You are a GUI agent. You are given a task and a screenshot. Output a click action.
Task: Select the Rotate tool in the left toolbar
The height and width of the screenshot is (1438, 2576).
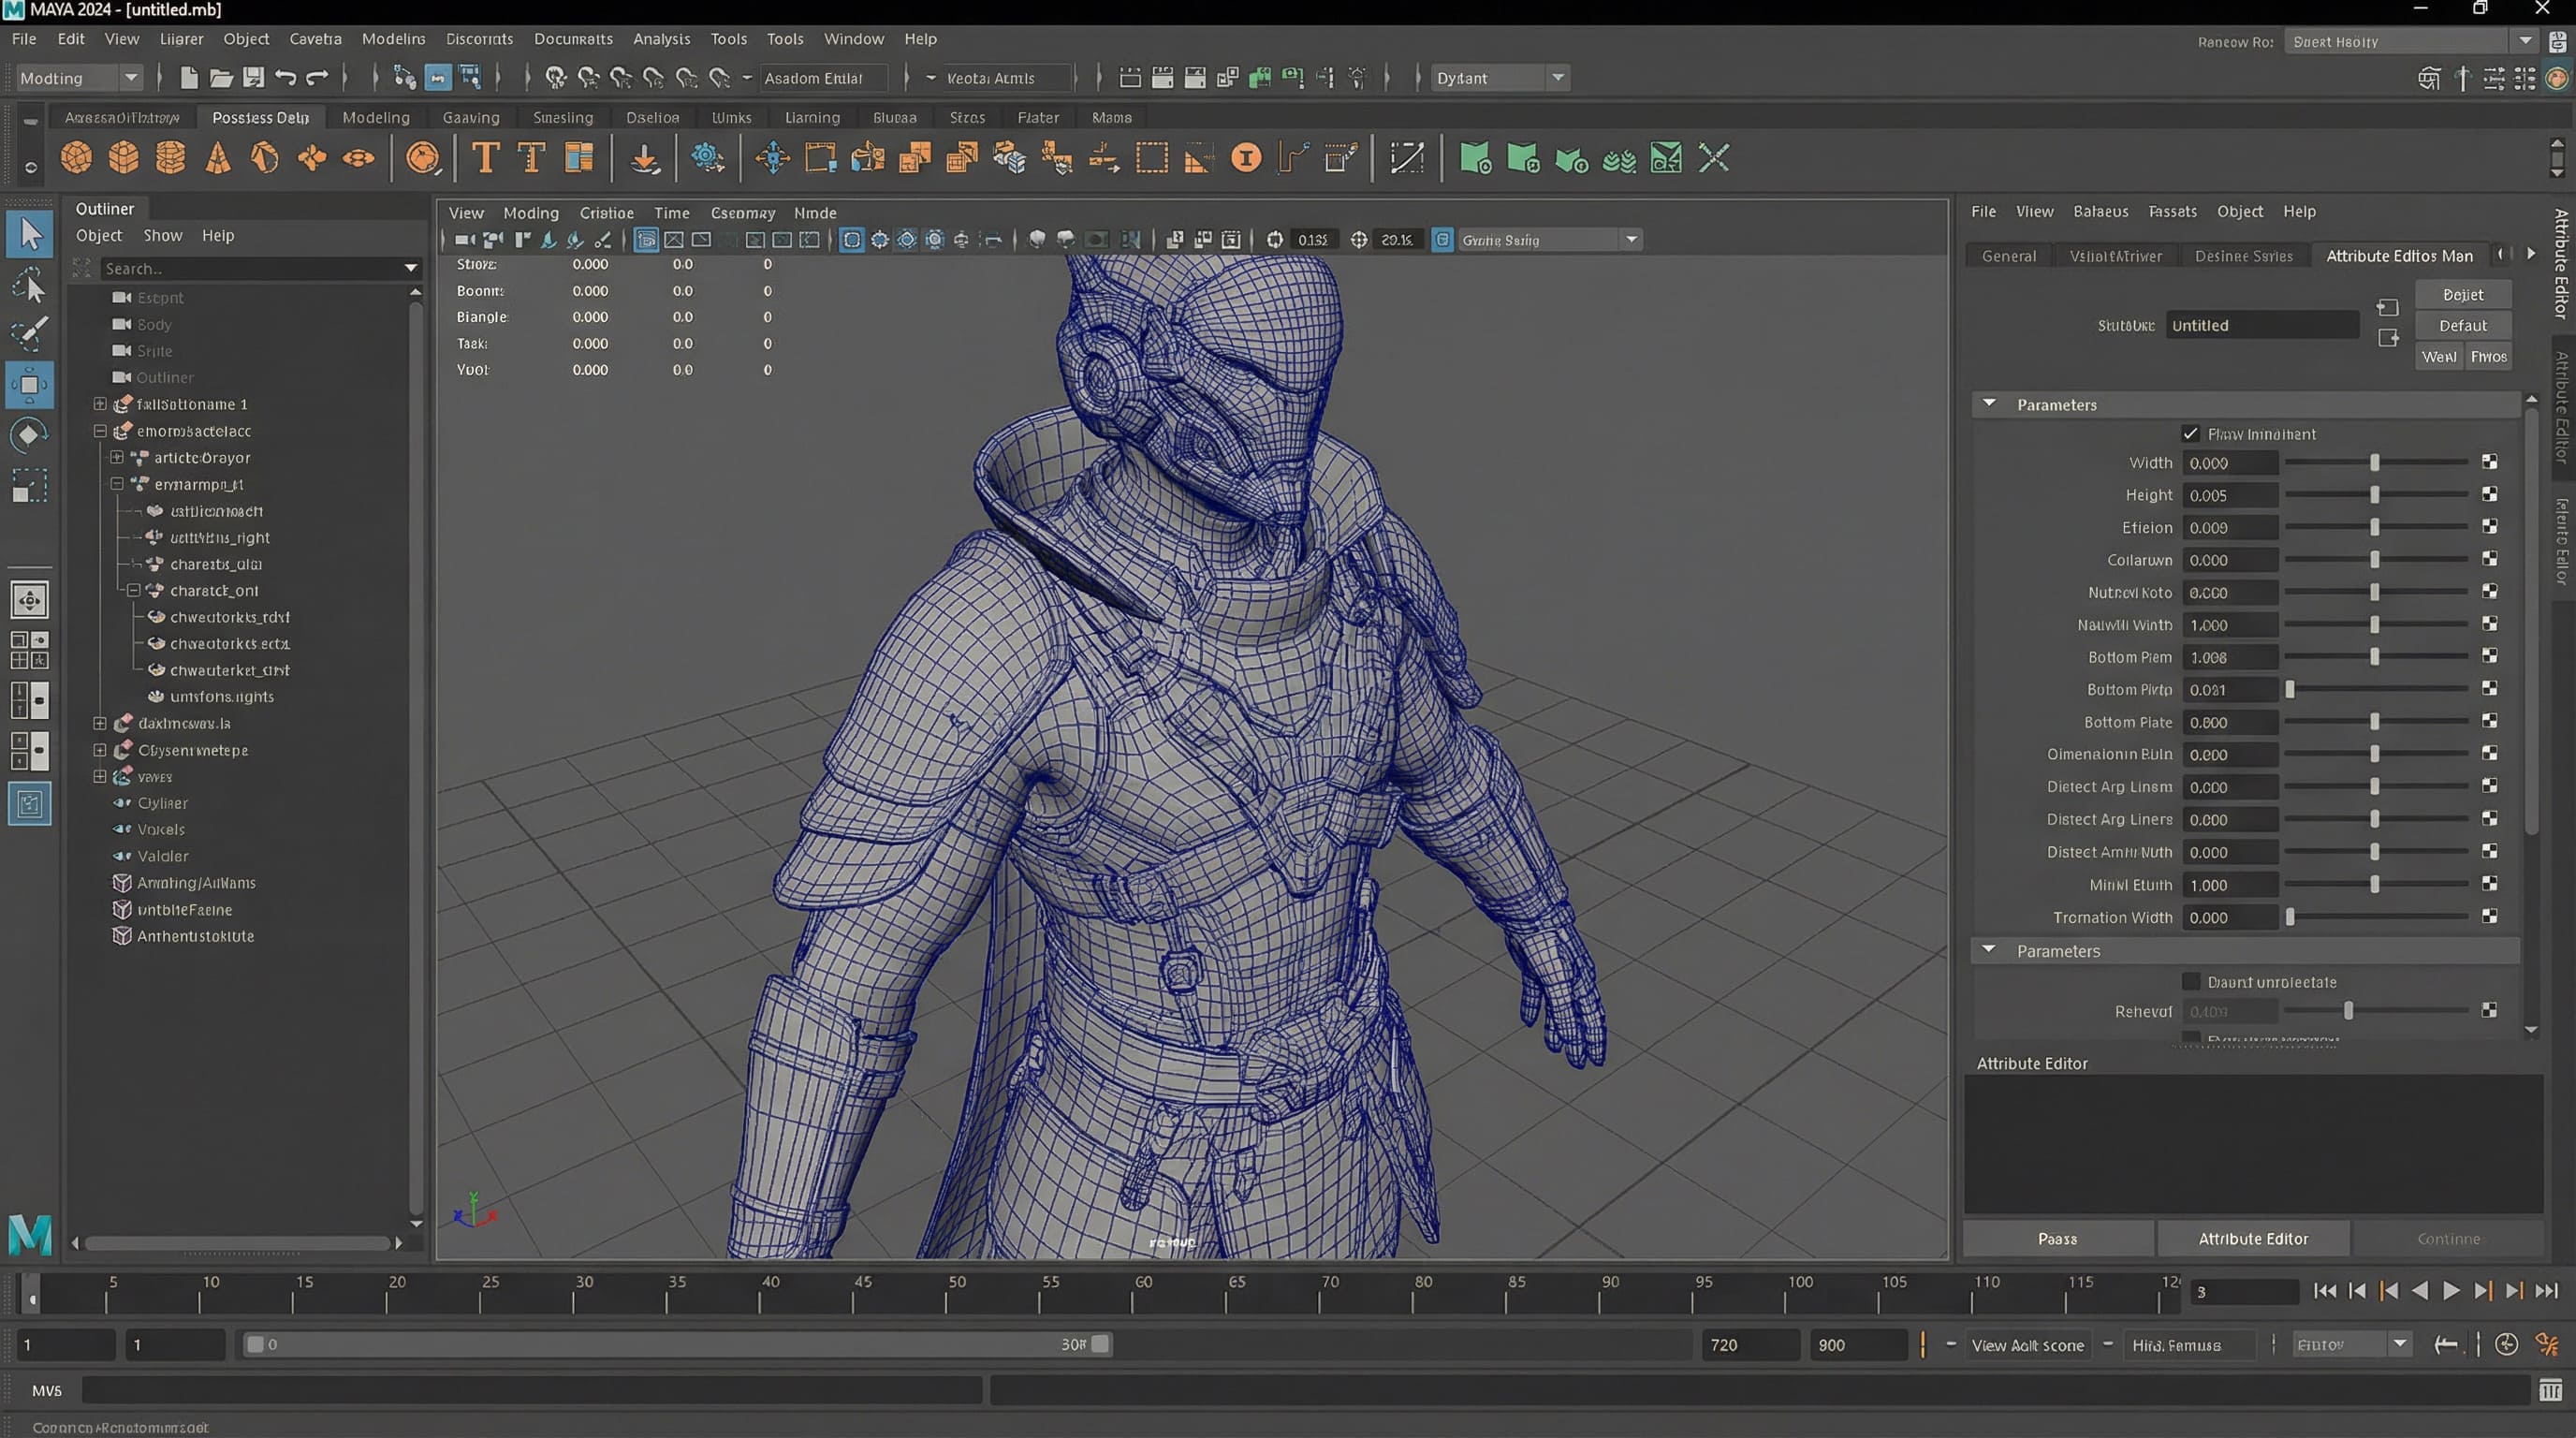30,433
